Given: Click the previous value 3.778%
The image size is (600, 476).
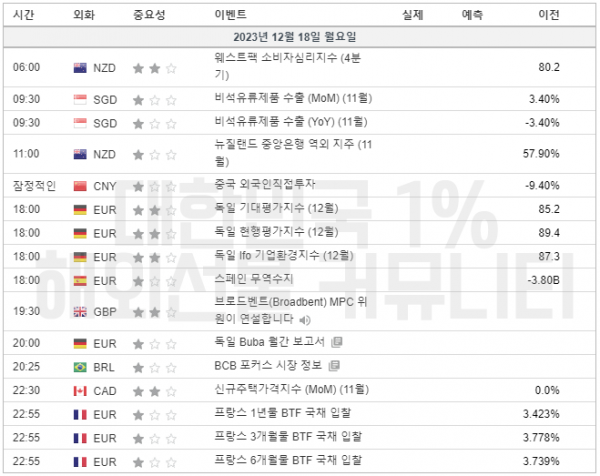Looking at the screenshot, I should click(541, 438).
